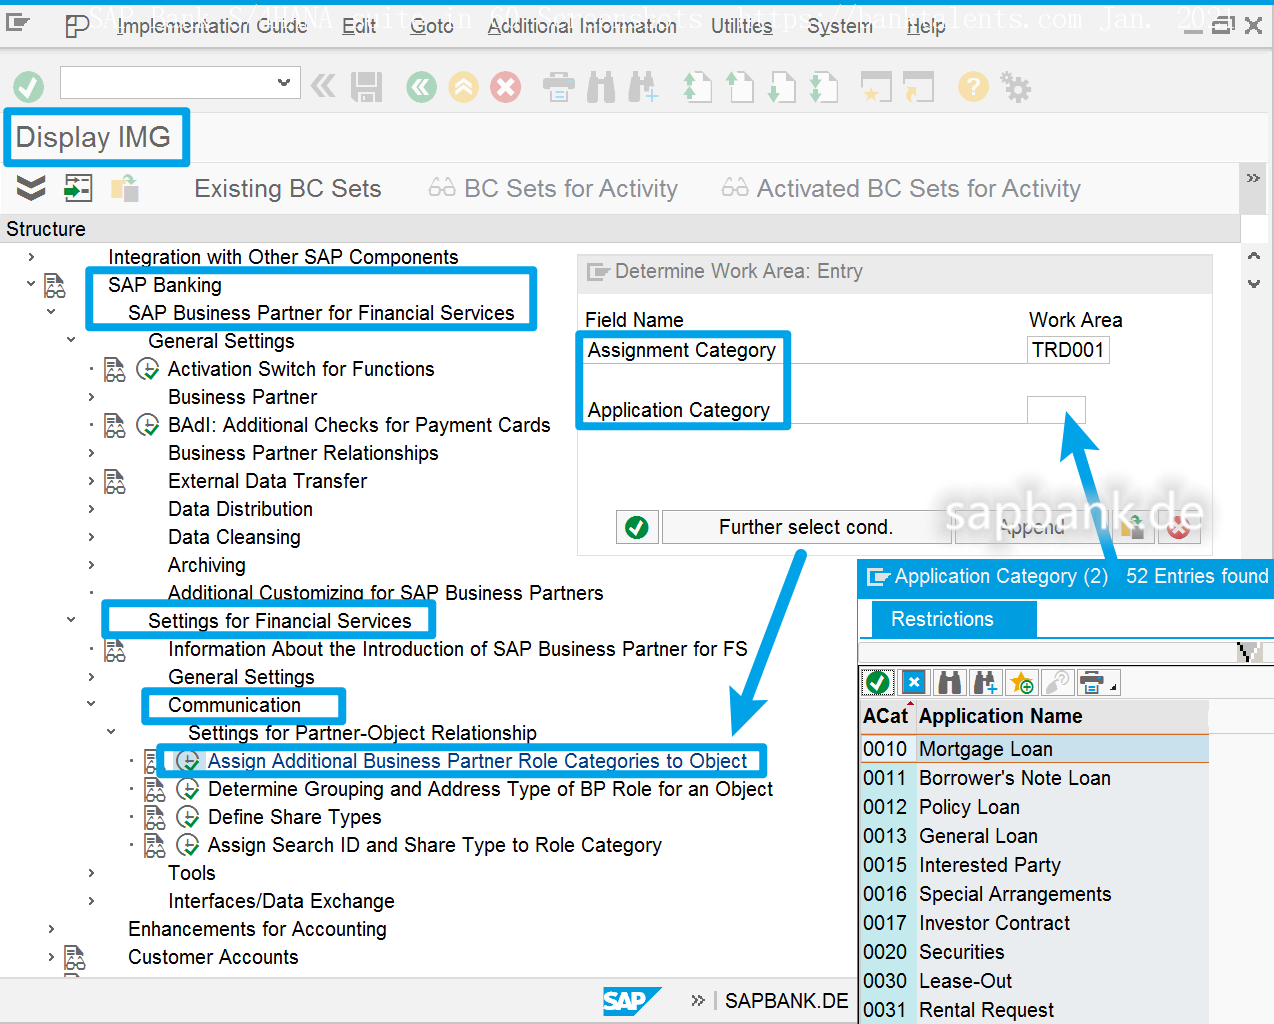Open documentation icon for External Data Transfer

[115, 481]
